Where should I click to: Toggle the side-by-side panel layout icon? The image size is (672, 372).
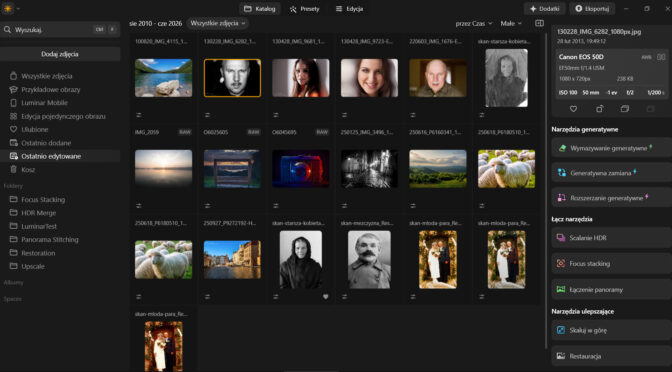(540, 23)
